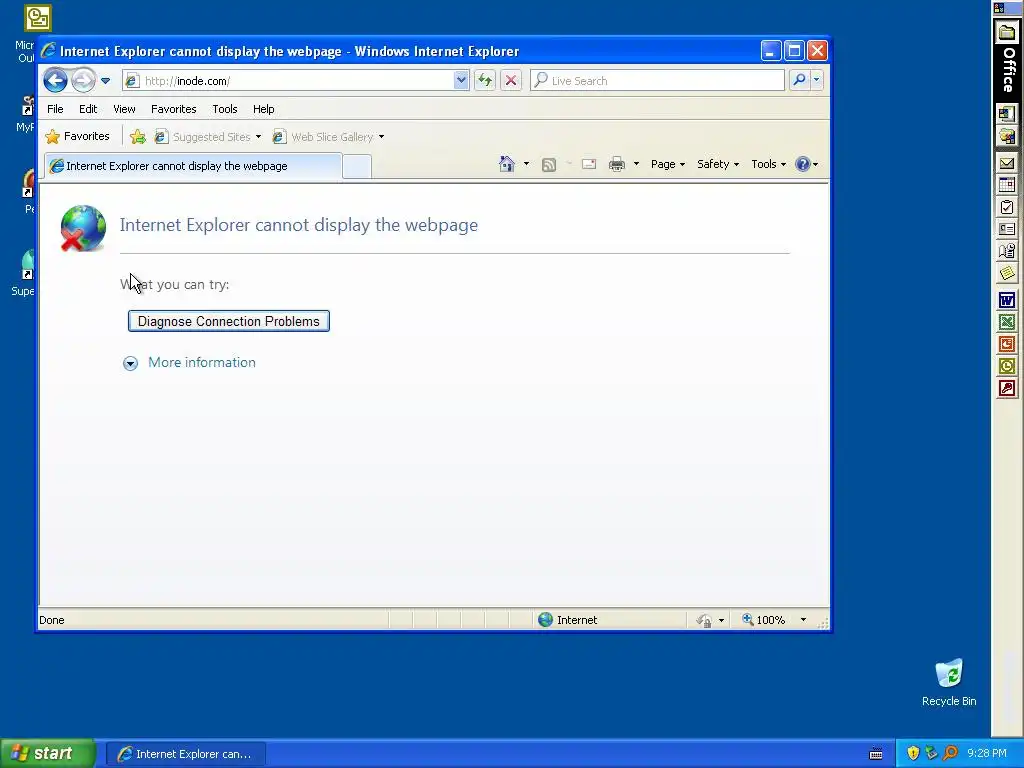Click New Contact card shortcut icon
Screen dimensions: 1024x768
click(1006, 229)
